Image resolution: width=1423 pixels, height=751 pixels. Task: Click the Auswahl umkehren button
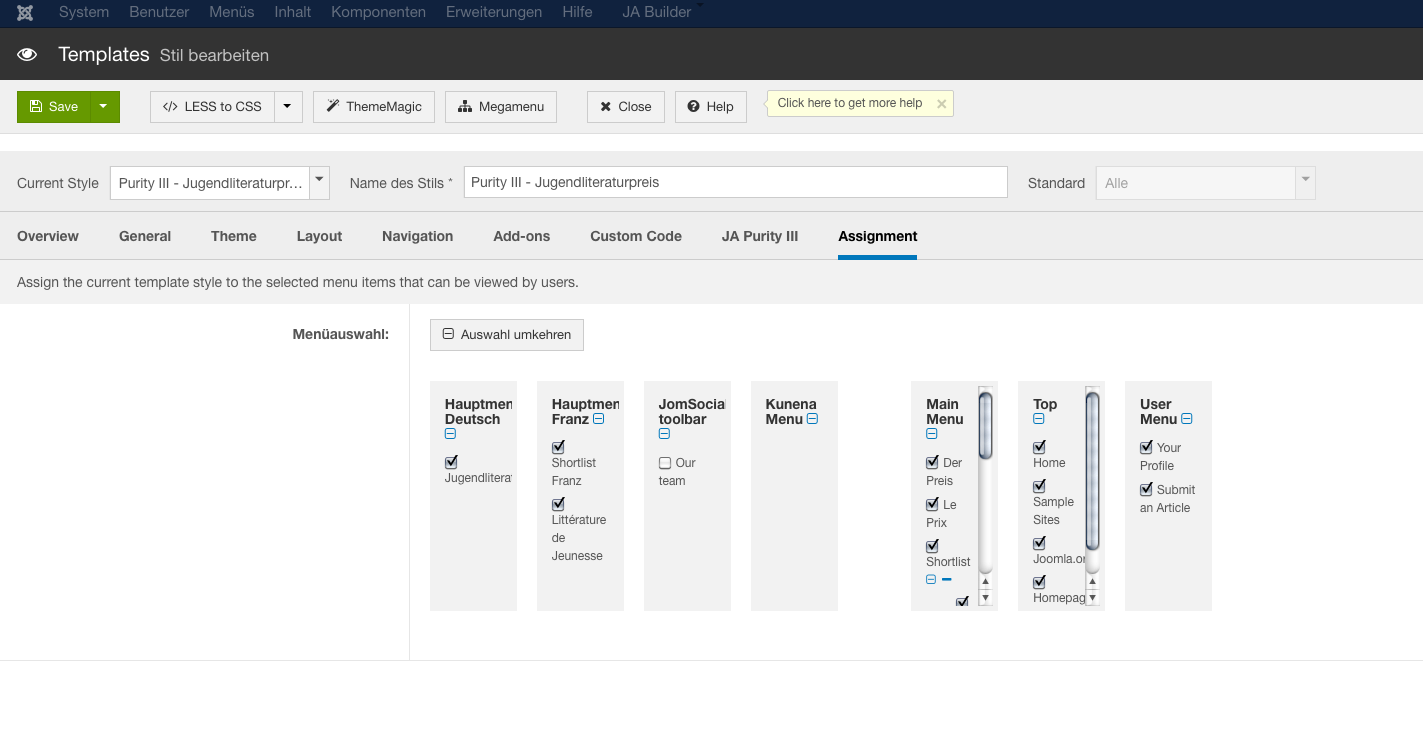506,335
